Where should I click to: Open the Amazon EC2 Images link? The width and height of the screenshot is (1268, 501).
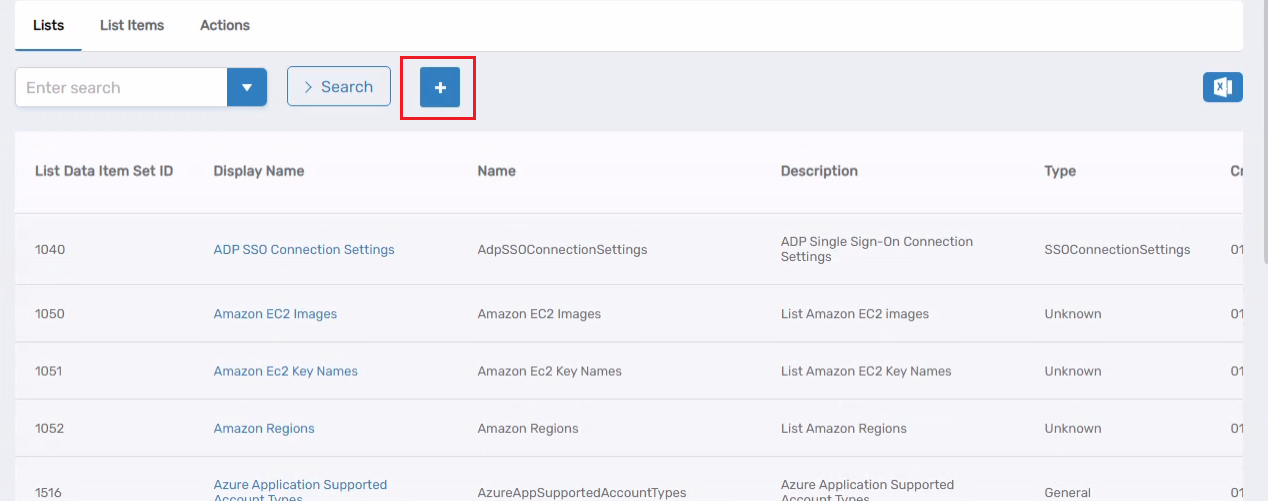275,313
